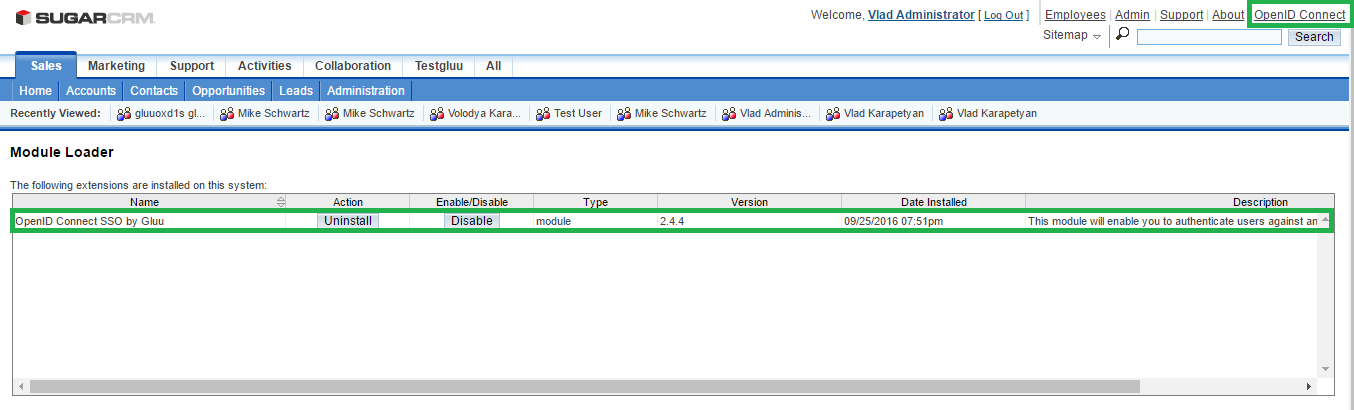
Task: Switch to the Marketing tab
Action: pos(116,66)
